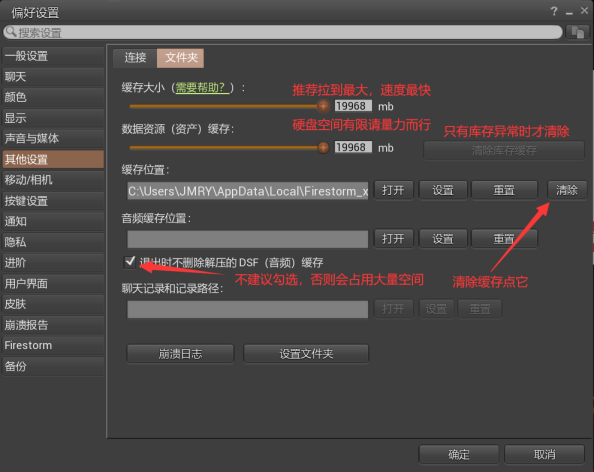Click the 缓存大小 slider handle
This screenshot has height=472, width=594.
click(323, 106)
